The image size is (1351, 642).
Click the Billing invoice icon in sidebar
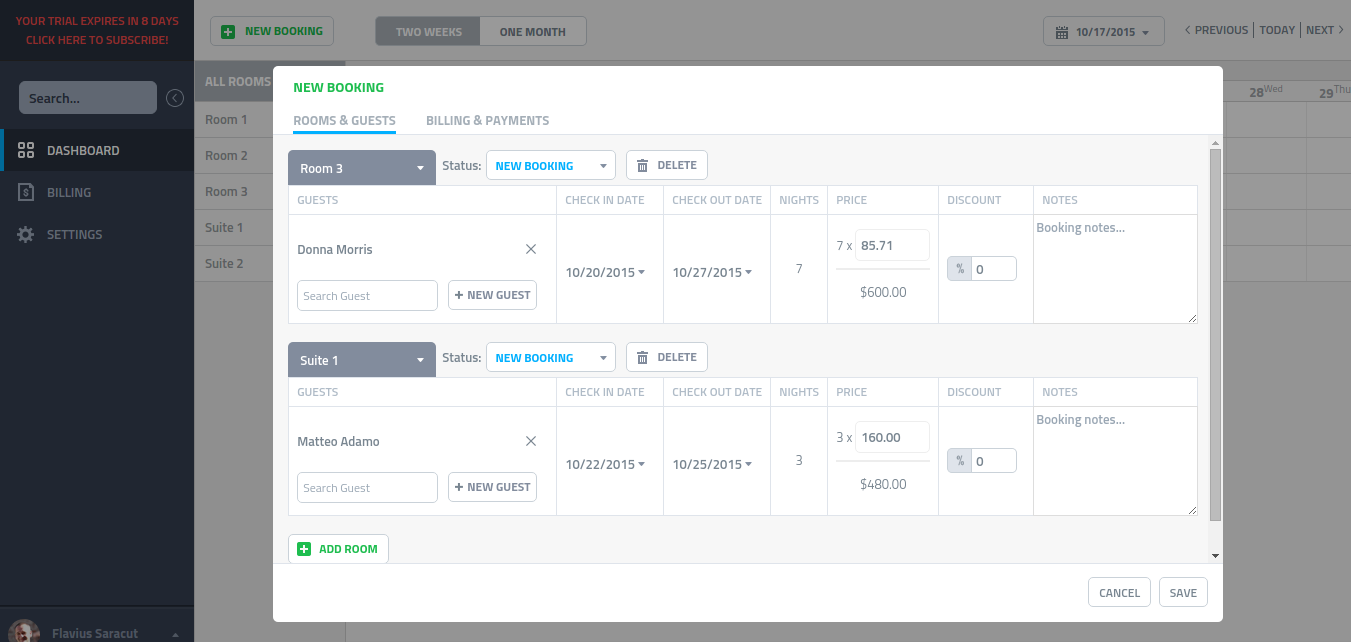coord(26,193)
